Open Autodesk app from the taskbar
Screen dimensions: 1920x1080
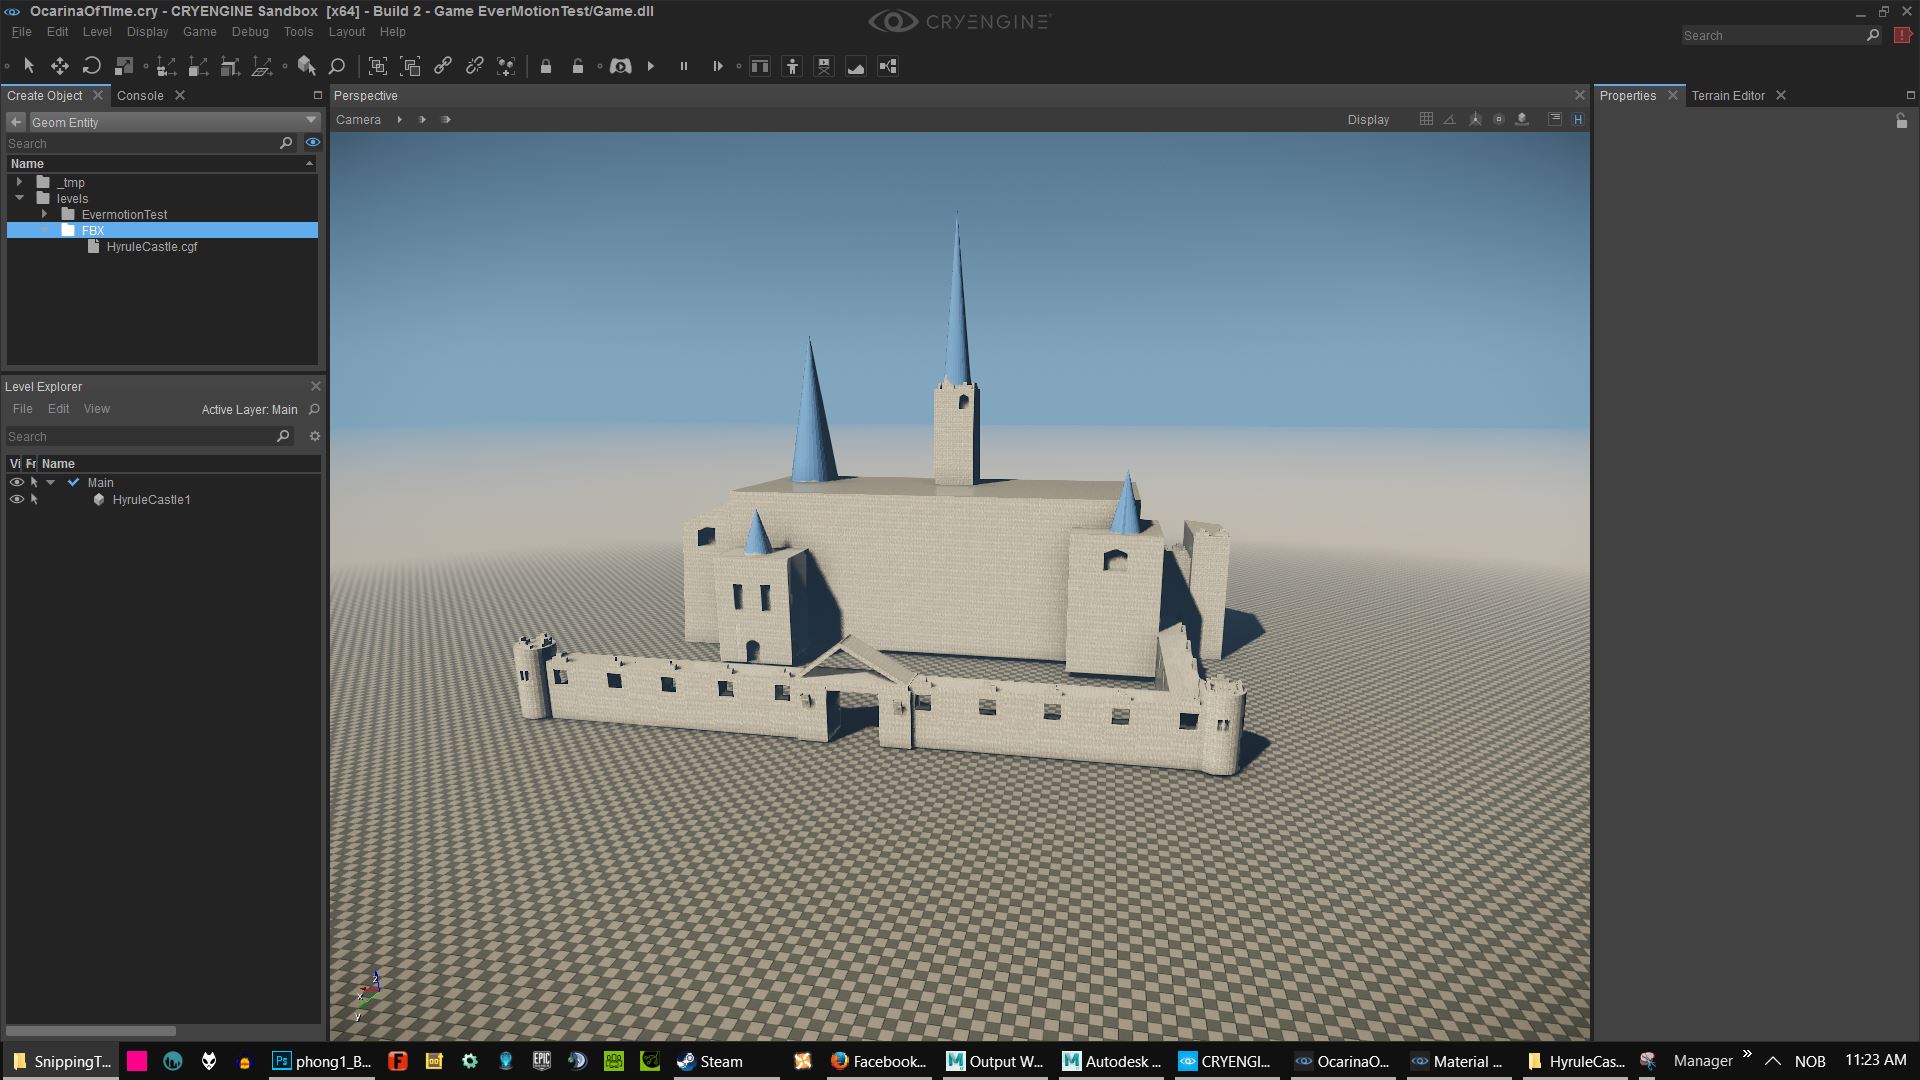pyautogui.click(x=1111, y=1062)
